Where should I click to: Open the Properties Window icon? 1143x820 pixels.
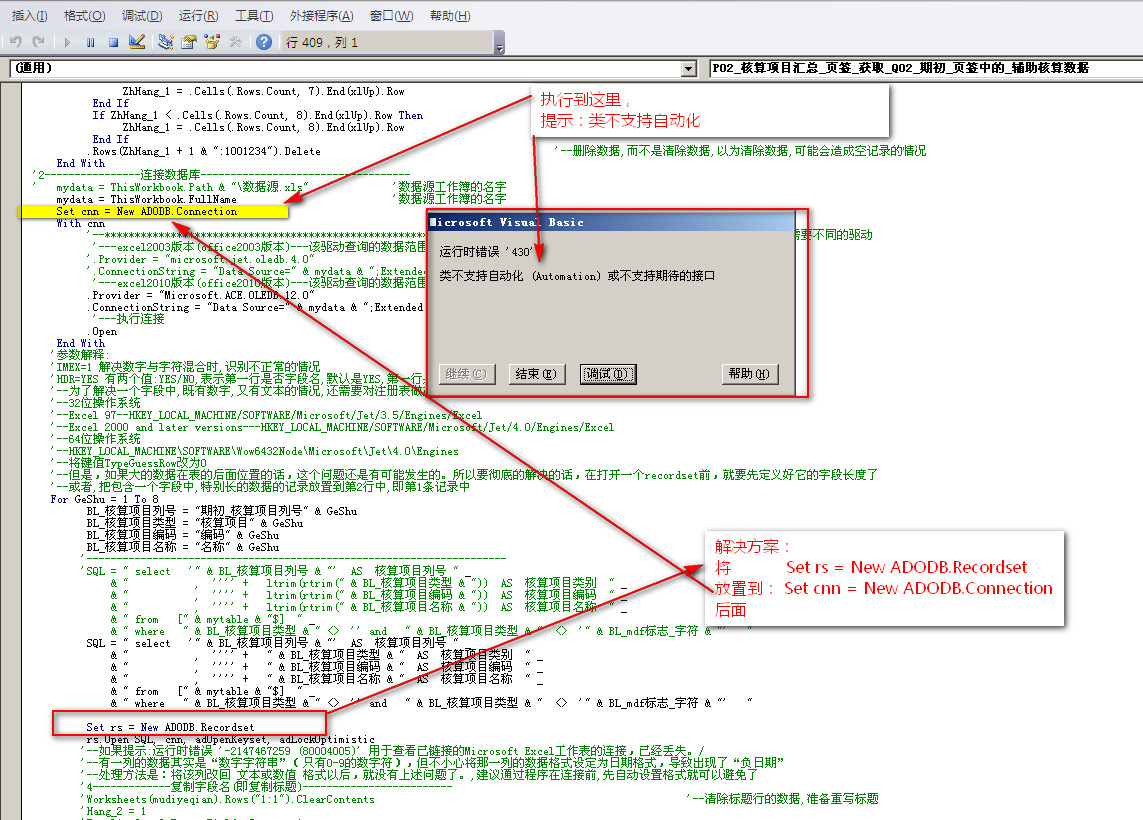(188, 42)
